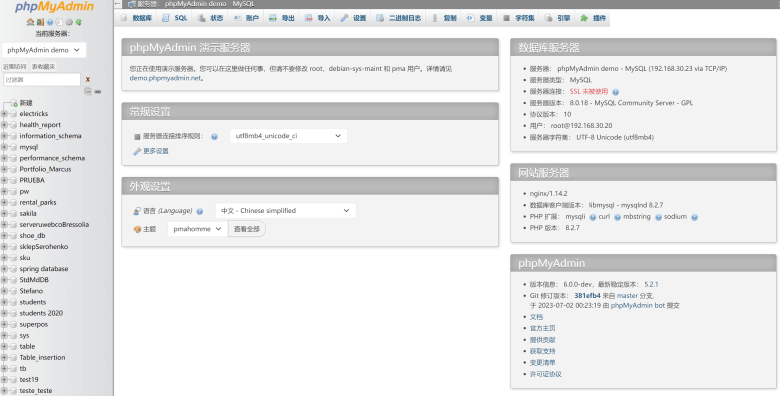Switch to the 状态 tab
780x396 pixels.
click(x=210, y=18)
